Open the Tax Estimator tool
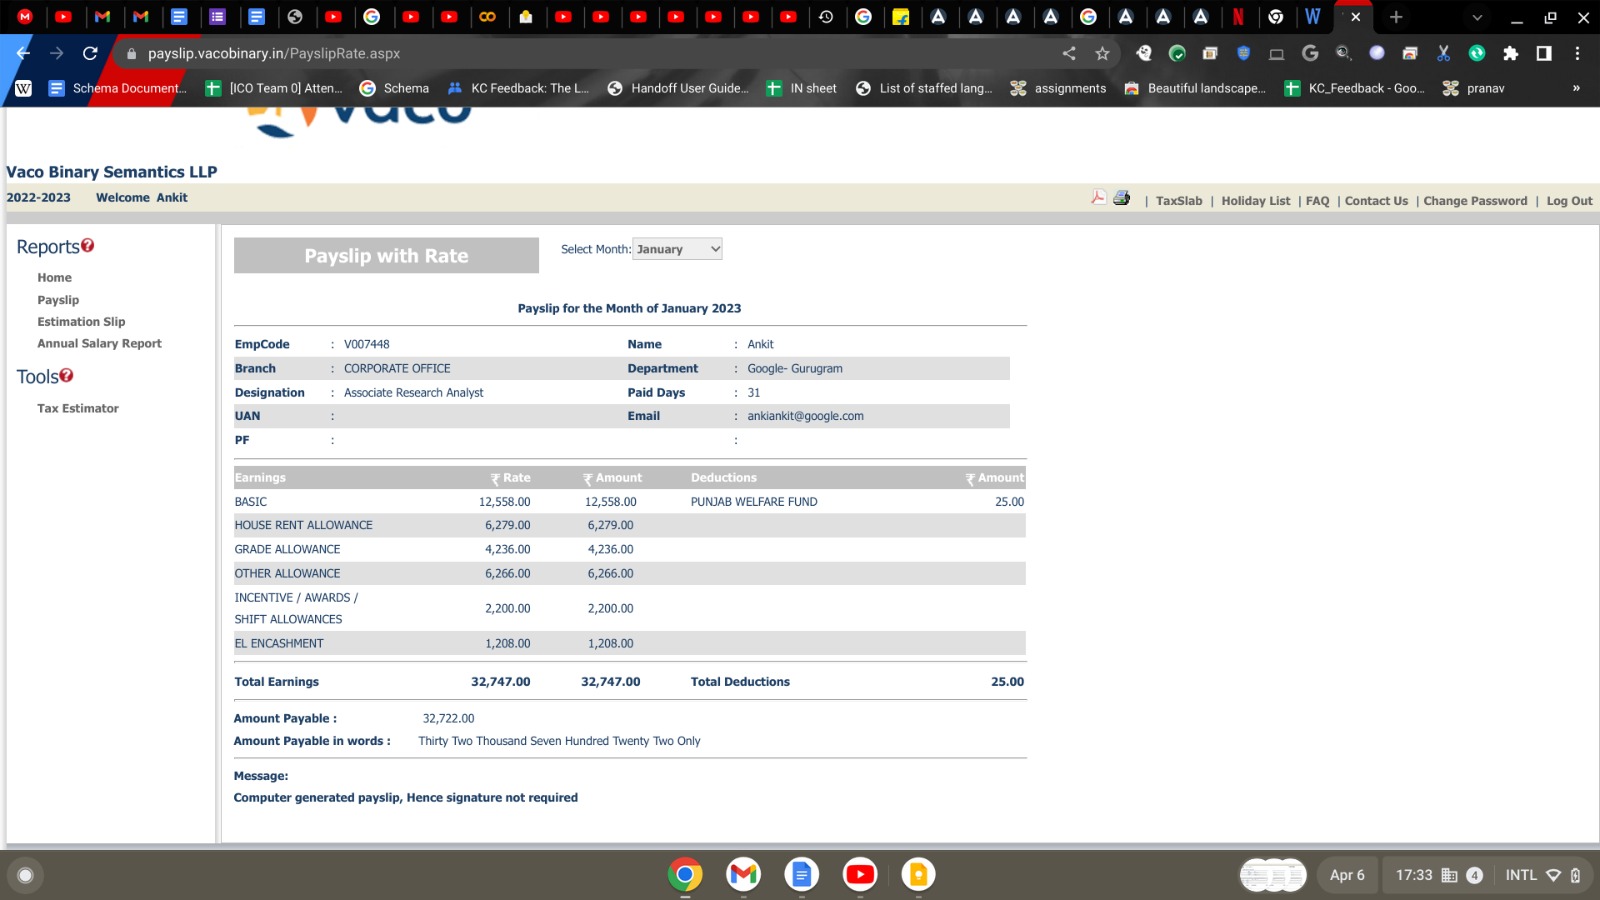The image size is (1600, 900). 78,408
